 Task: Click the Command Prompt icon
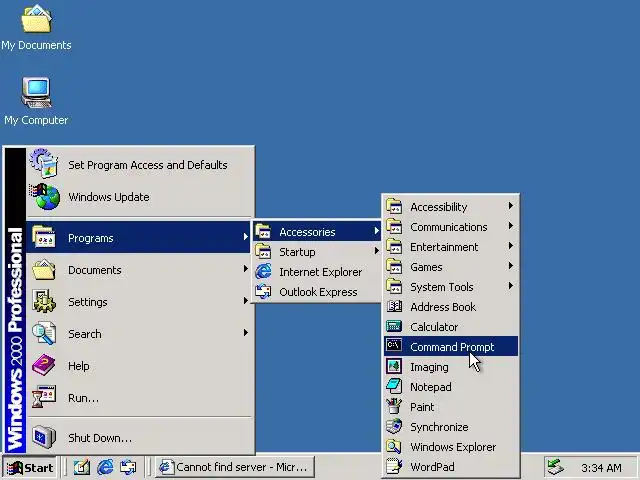(394, 346)
